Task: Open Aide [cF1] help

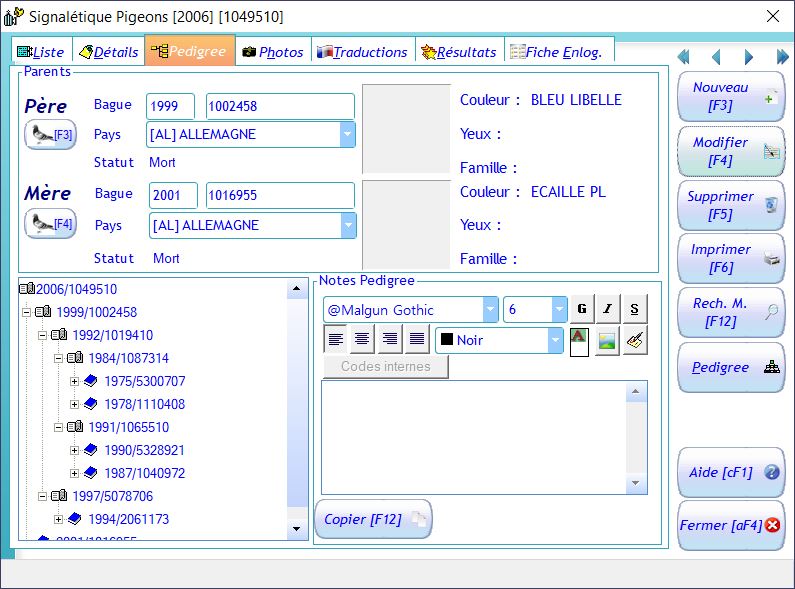Action: [x=731, y=472]
